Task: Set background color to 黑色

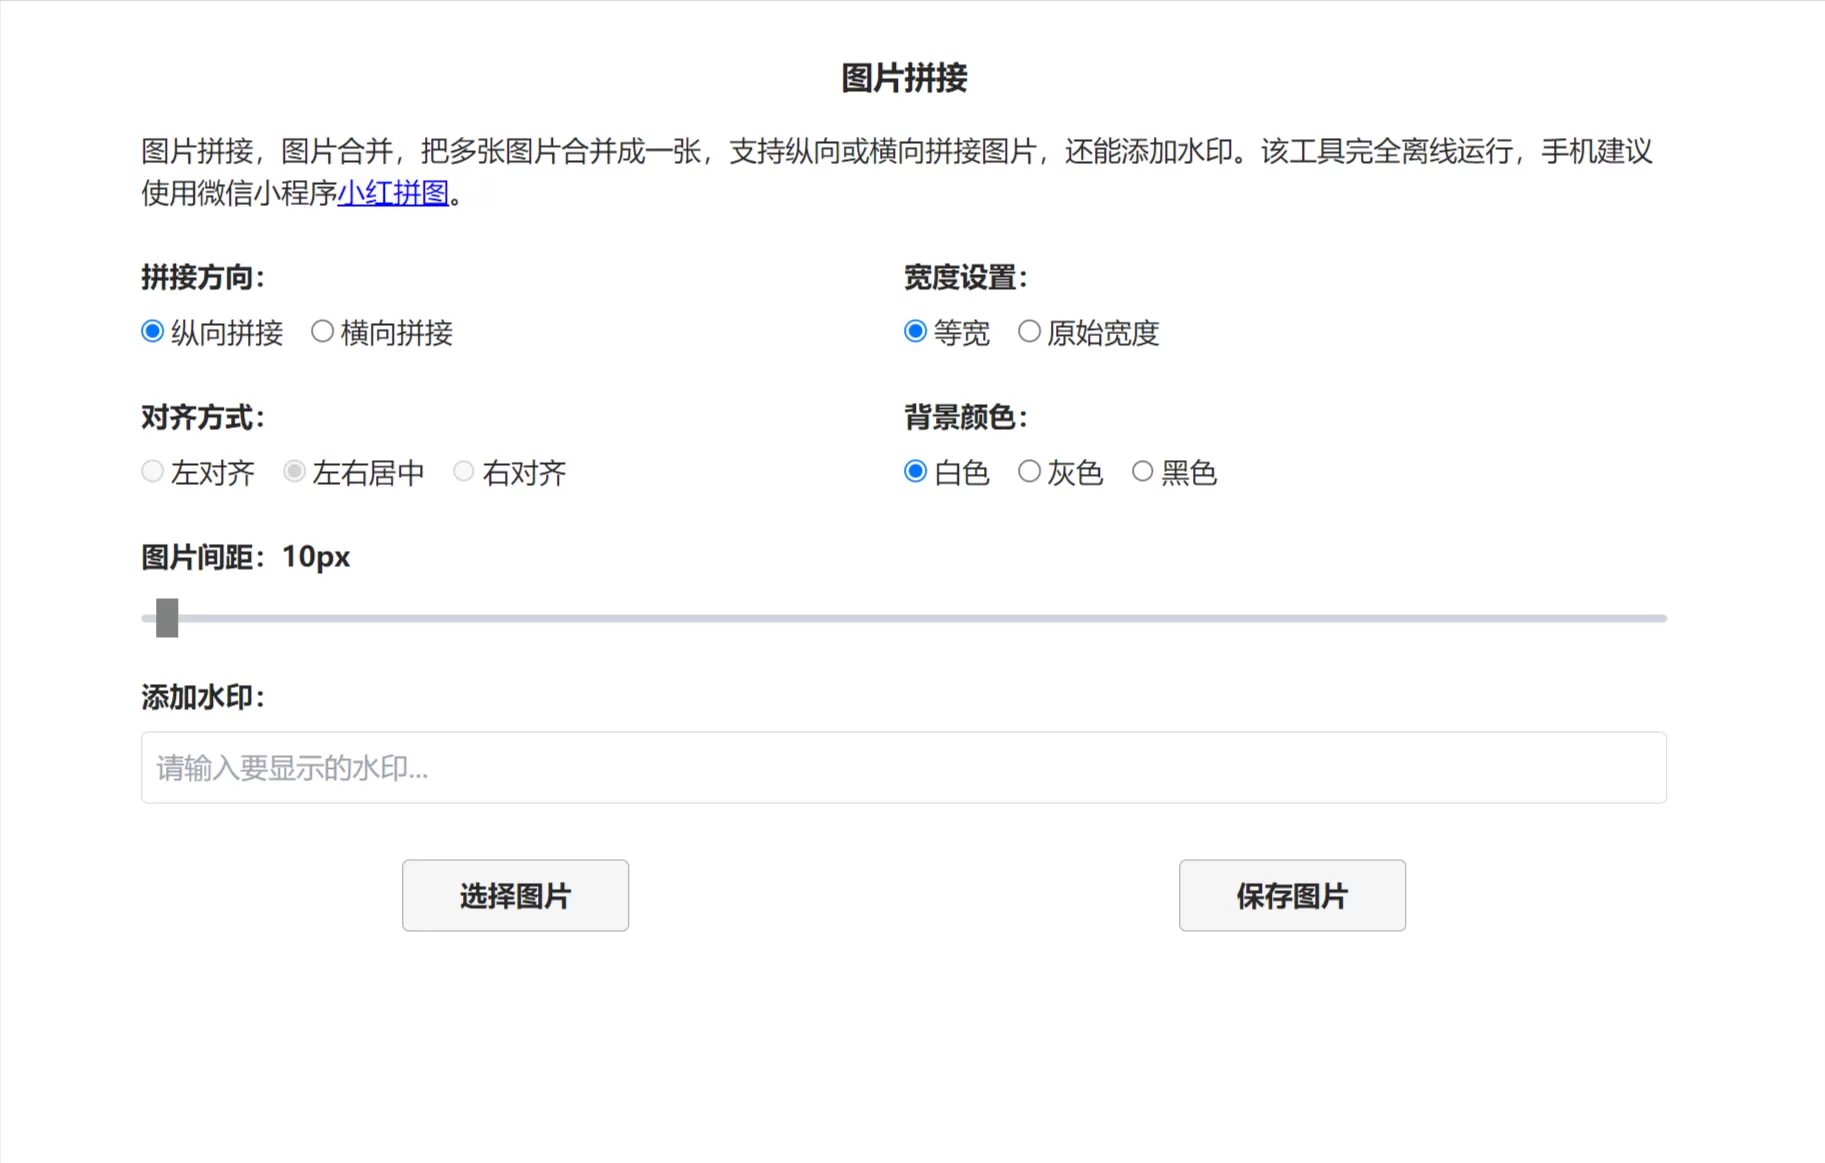Action: point(1142,471)
